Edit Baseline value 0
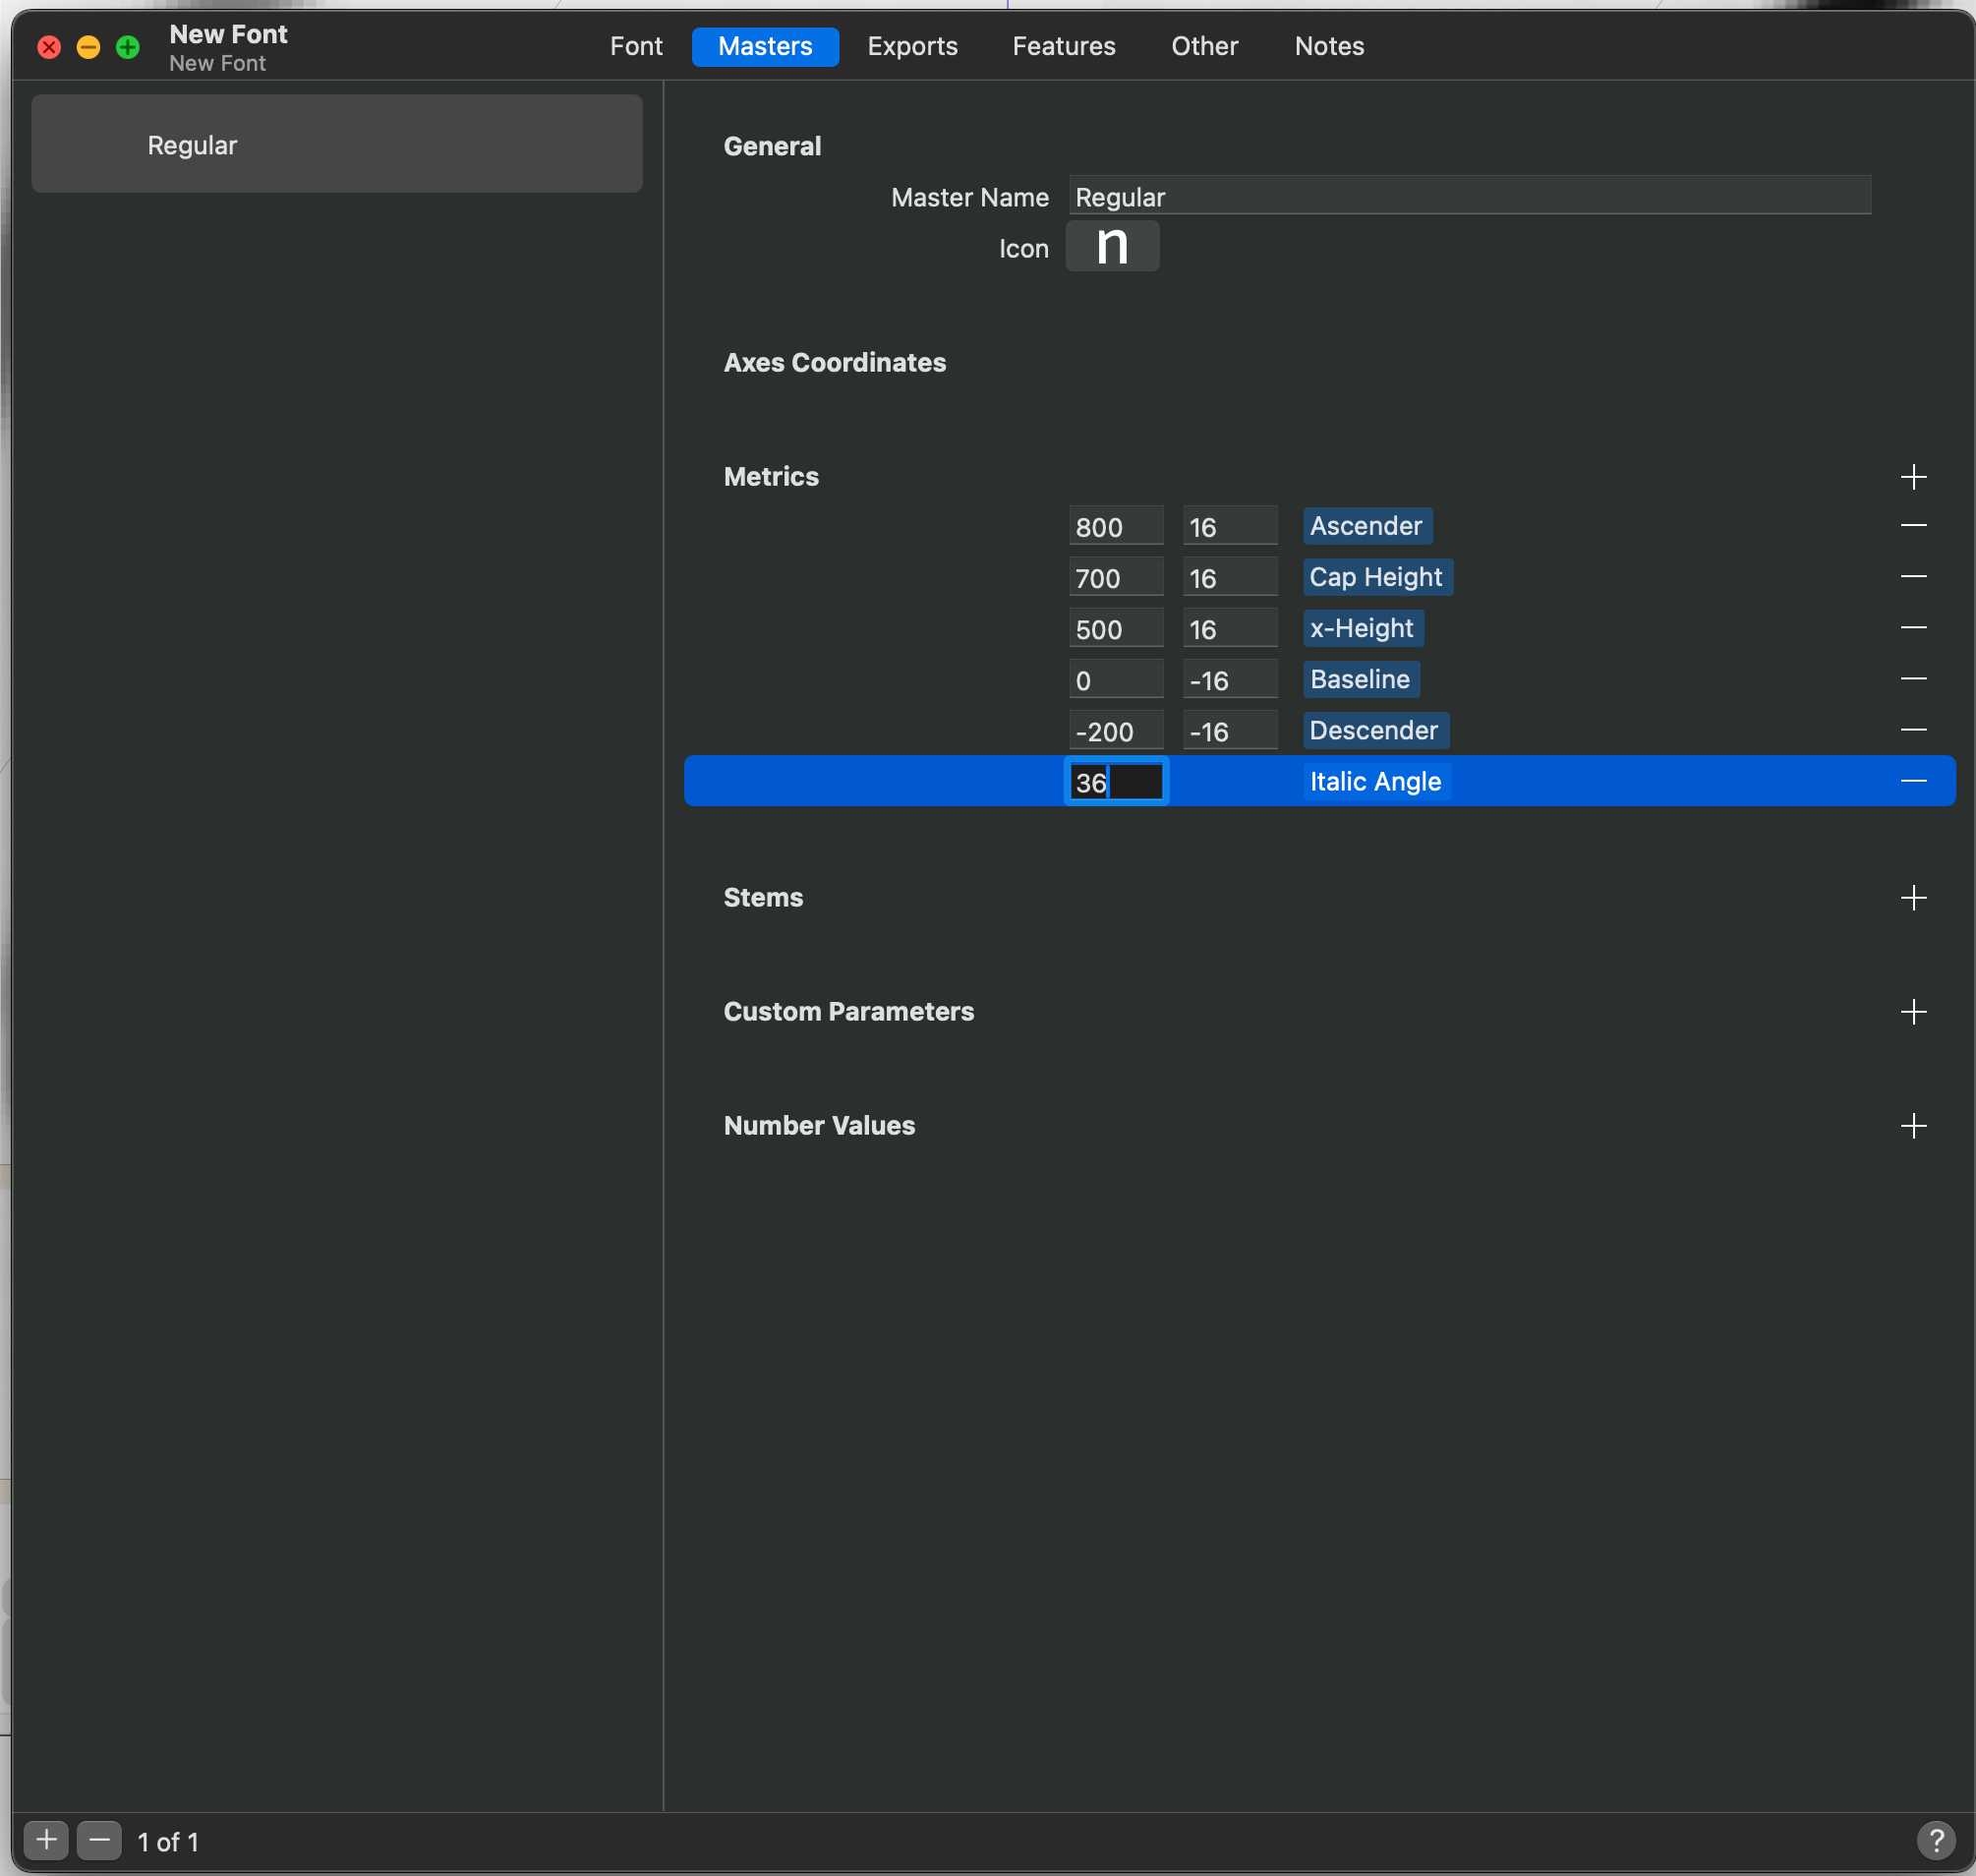The width and height of the screenshot is (1976, 1876). point(1116,679)
